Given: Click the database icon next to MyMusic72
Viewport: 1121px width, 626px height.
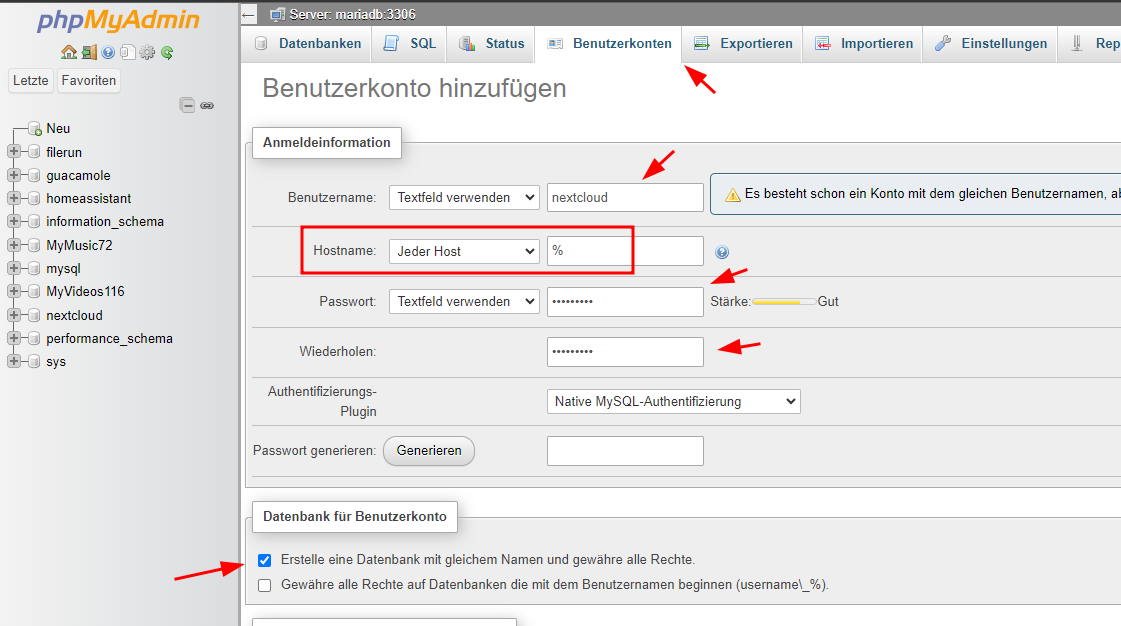Looking at the screenshot, I should (x=34, y=245).
